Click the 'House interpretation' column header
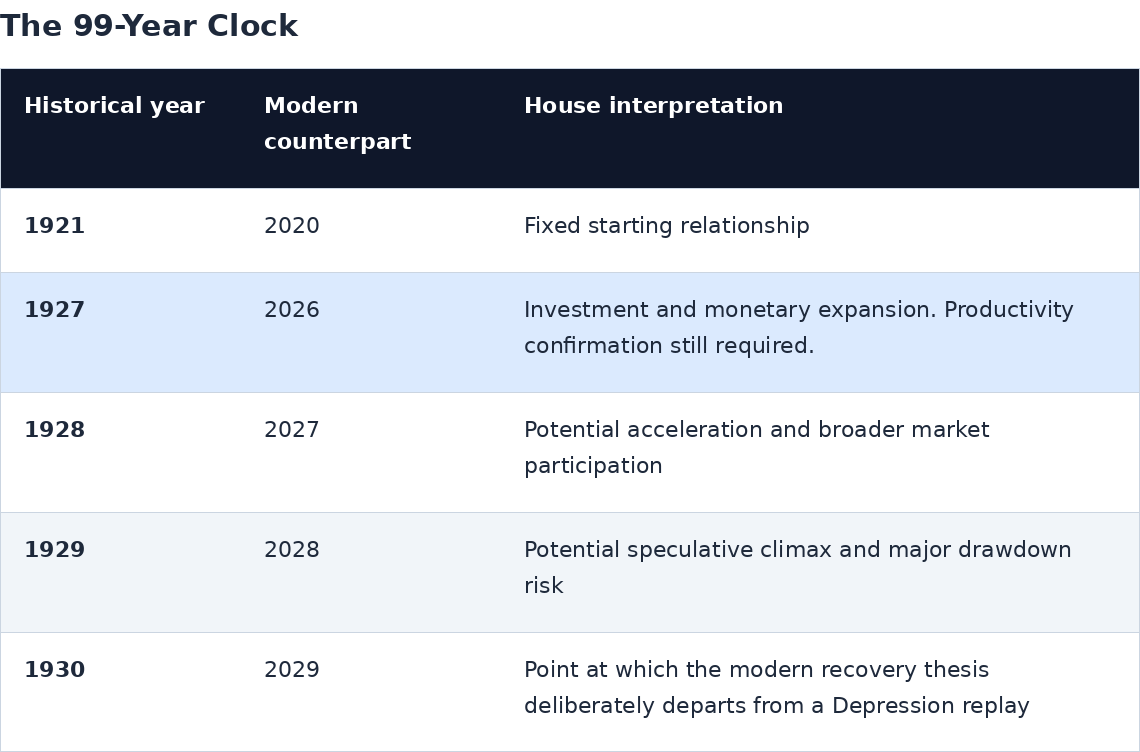 pos(654,105)
